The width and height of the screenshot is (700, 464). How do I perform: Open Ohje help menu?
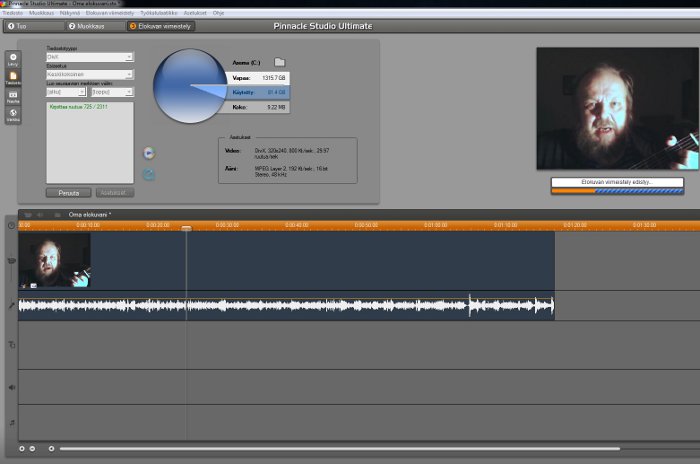point(218,13)
